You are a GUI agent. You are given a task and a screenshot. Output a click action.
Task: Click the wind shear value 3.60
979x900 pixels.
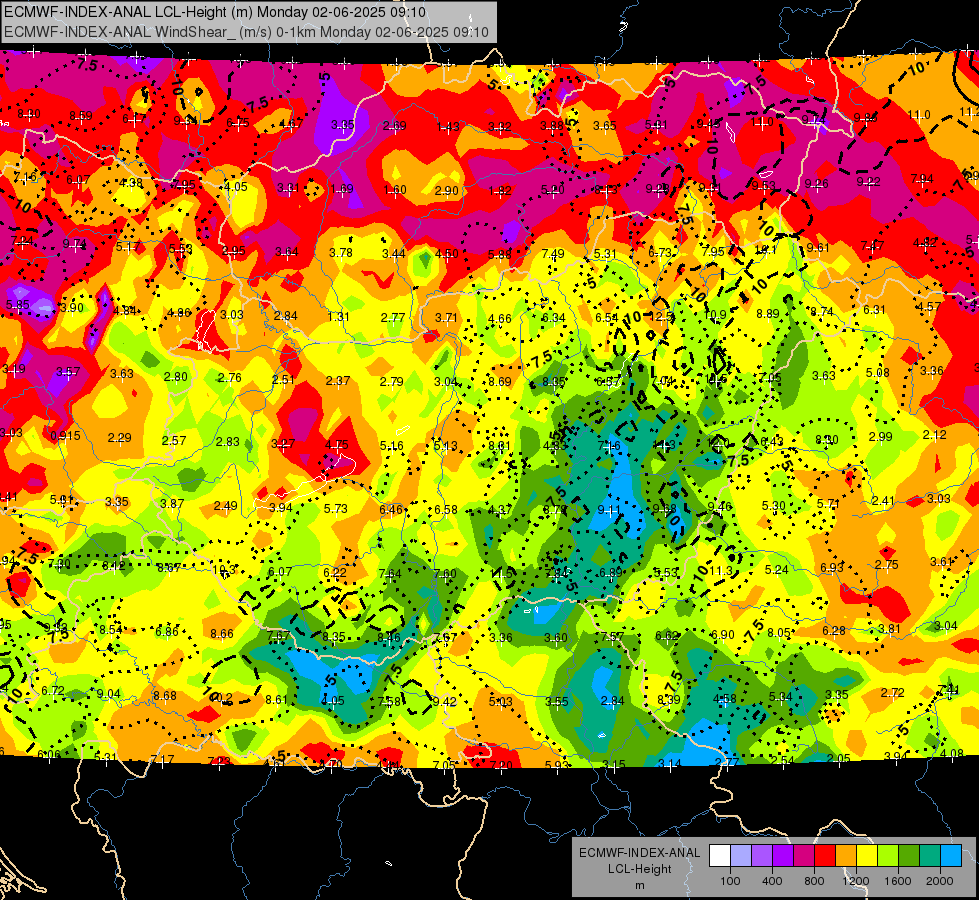coord(556,638)
